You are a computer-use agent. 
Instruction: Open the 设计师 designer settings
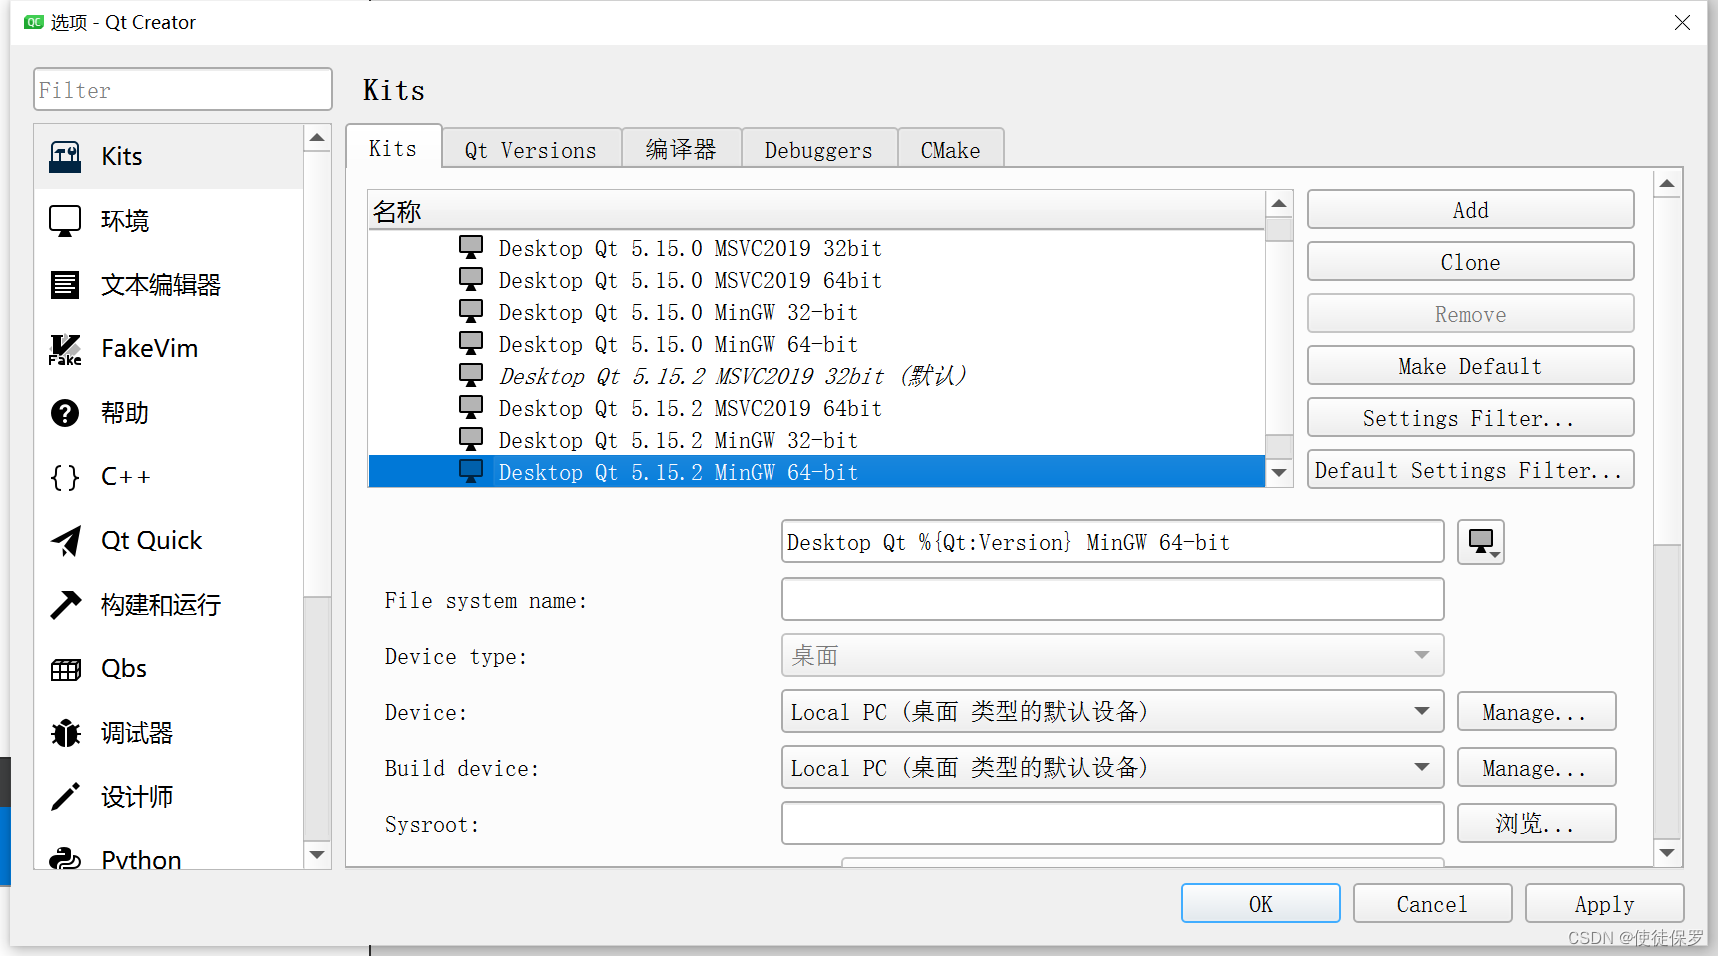coord(136,796)
